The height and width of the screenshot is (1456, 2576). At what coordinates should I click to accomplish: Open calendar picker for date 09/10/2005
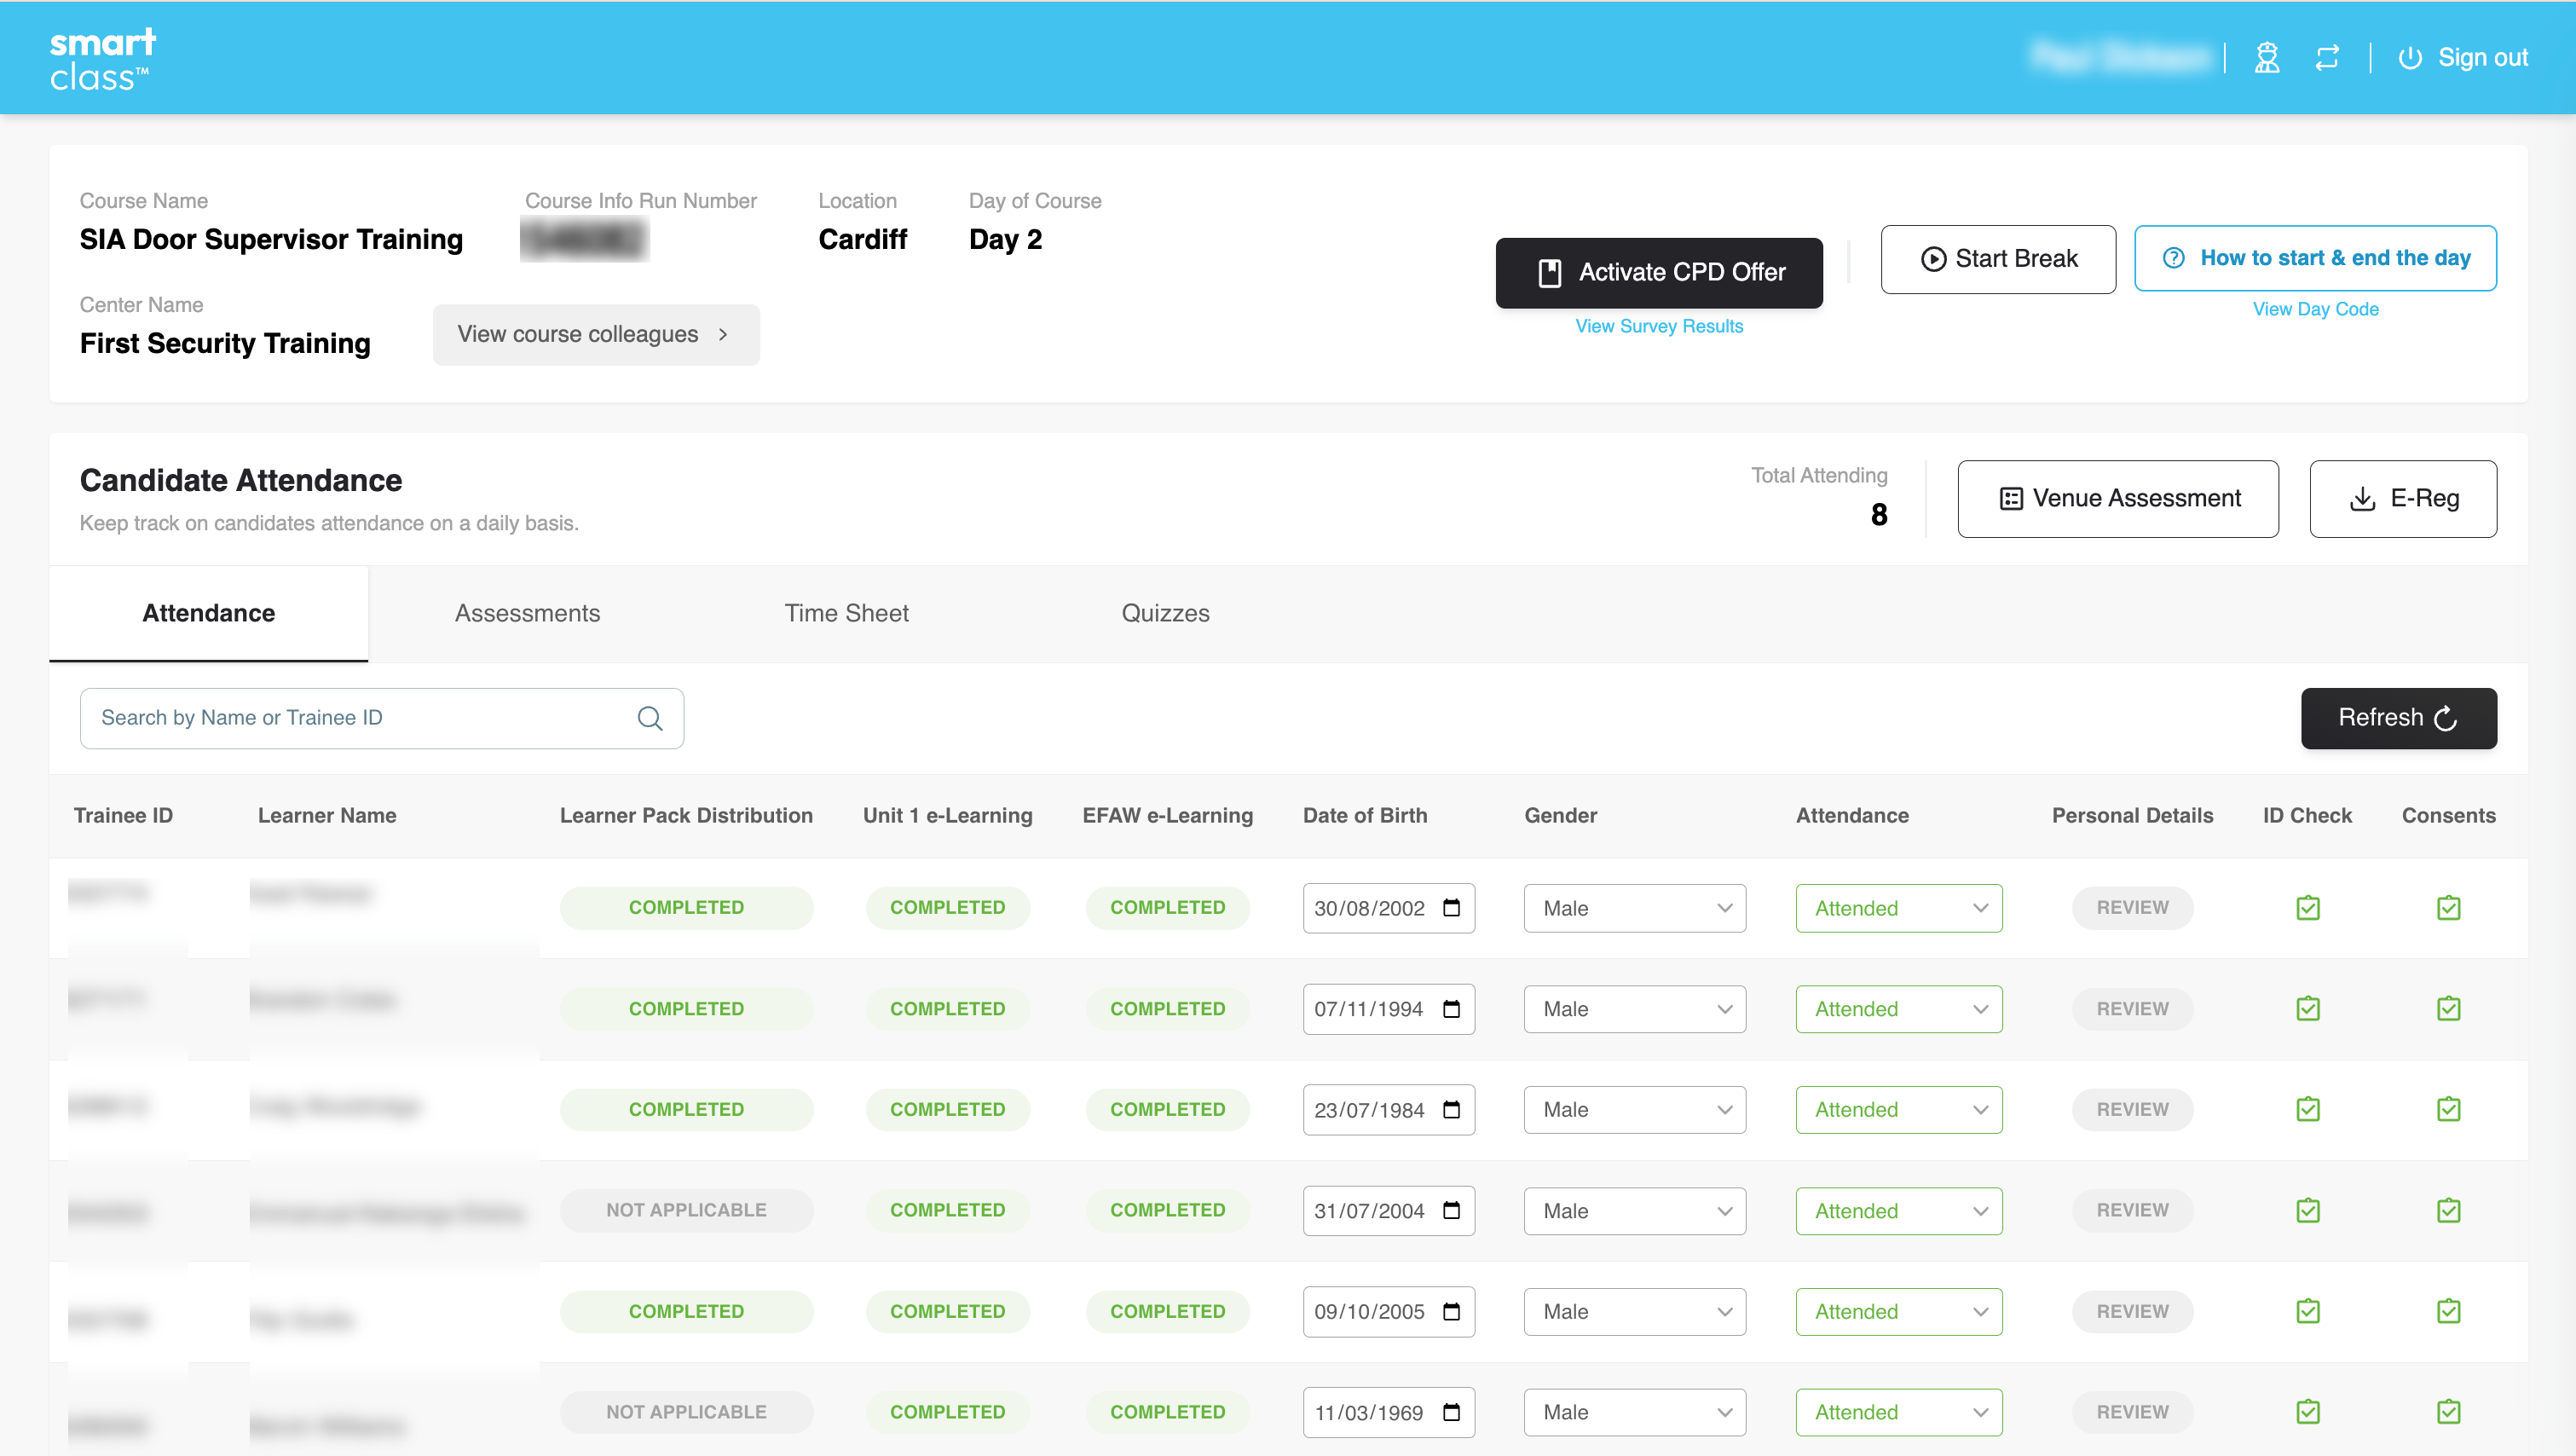[x=1452, y=1312]
